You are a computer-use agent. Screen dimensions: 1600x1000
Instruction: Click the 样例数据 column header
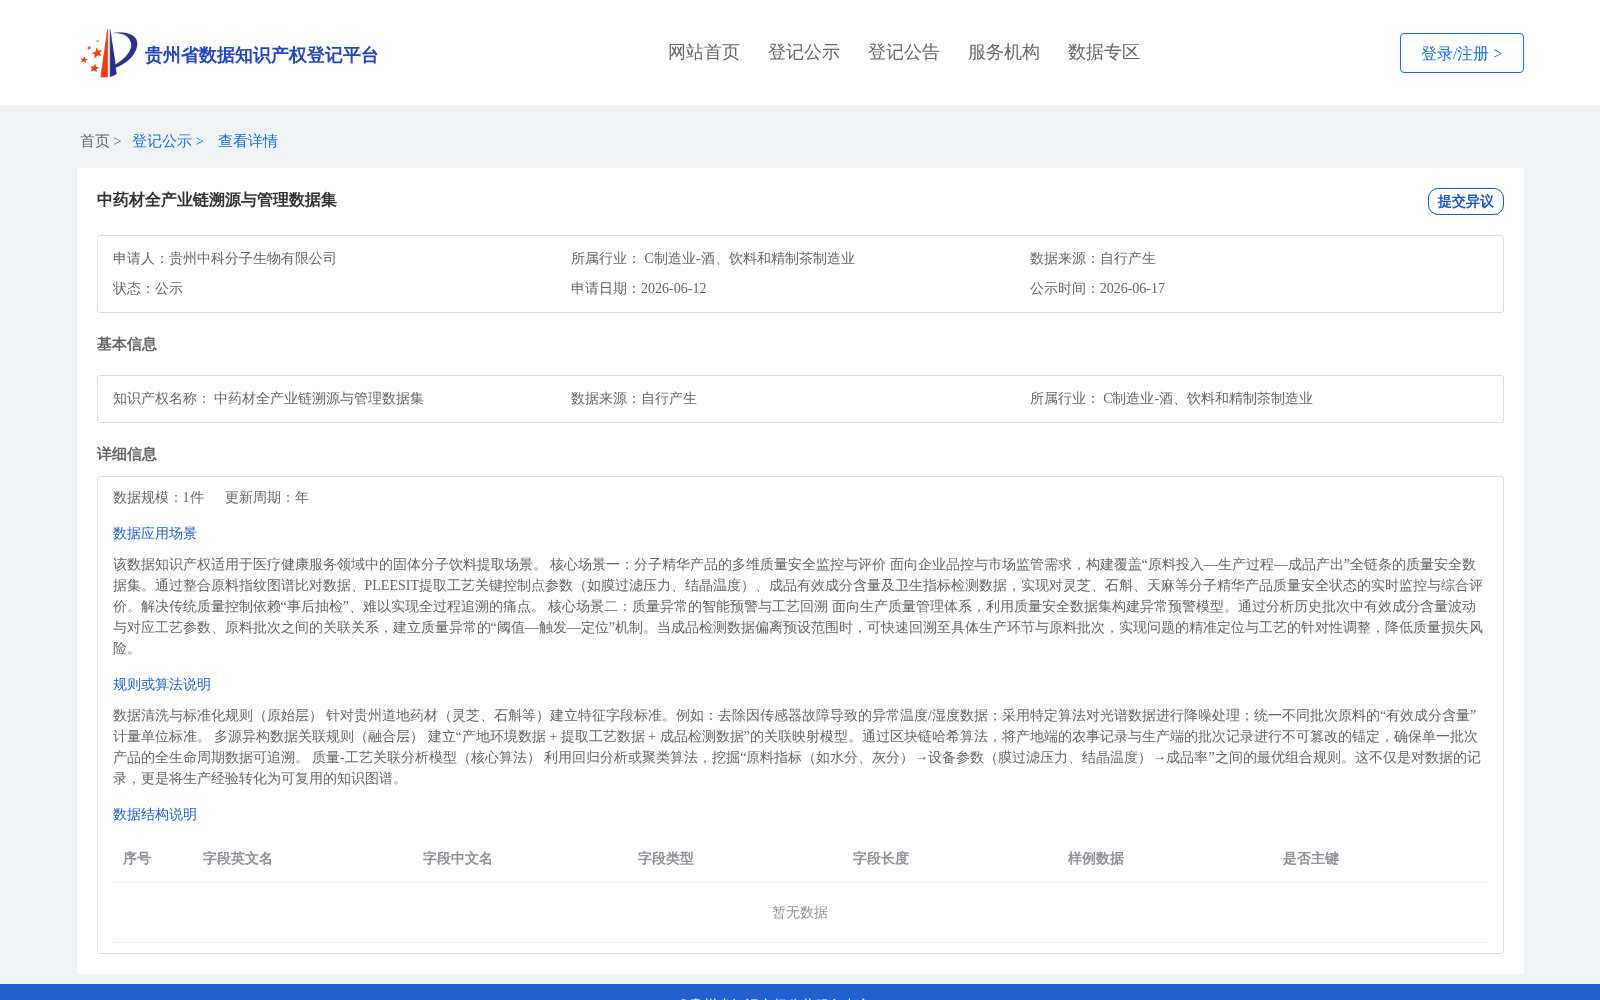coord(1096,858)
